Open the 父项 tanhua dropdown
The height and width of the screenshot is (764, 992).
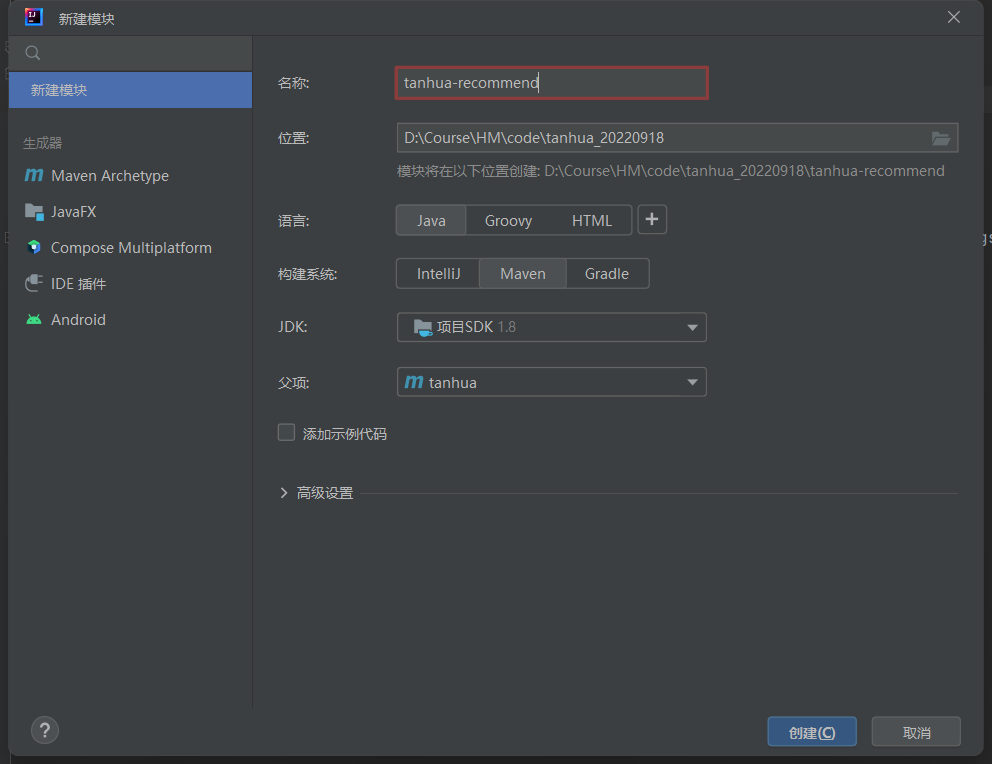pos(551,382)
